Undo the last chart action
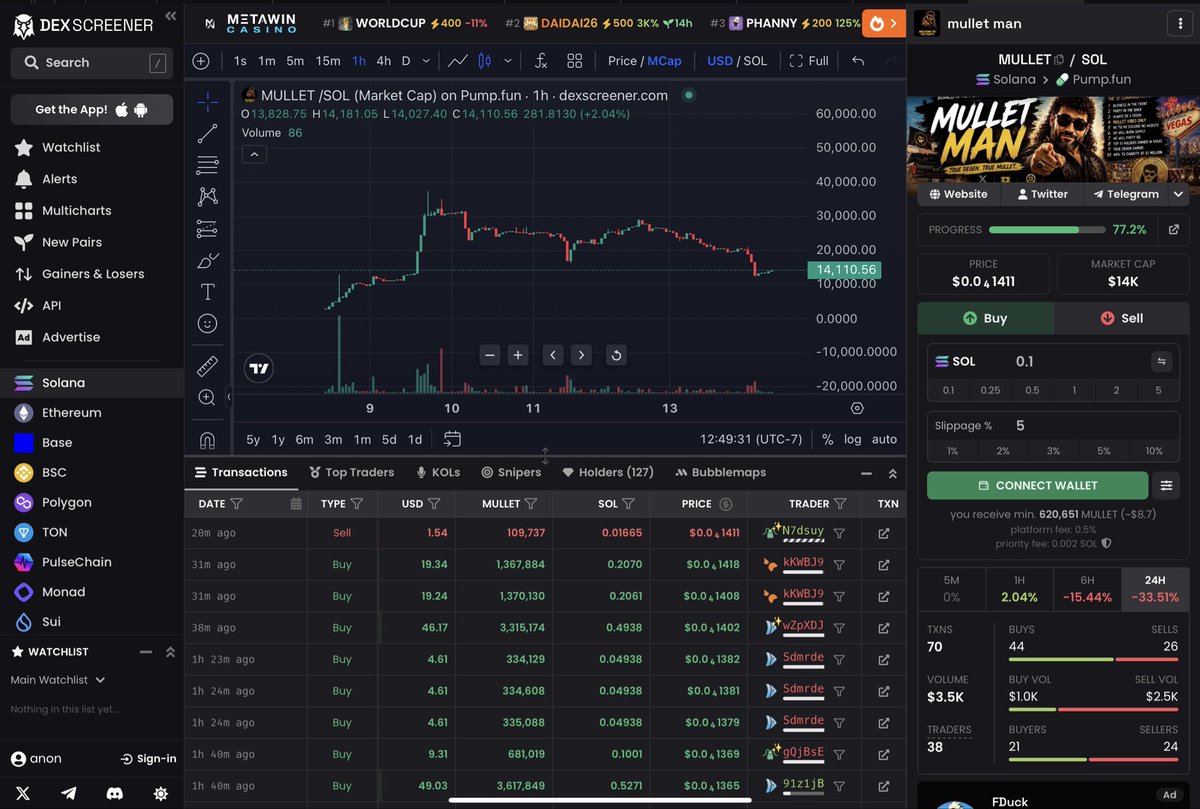Image resolution: width=1200 pixels, height=809 pixels. pyautogui.click(x=858, y=61)
